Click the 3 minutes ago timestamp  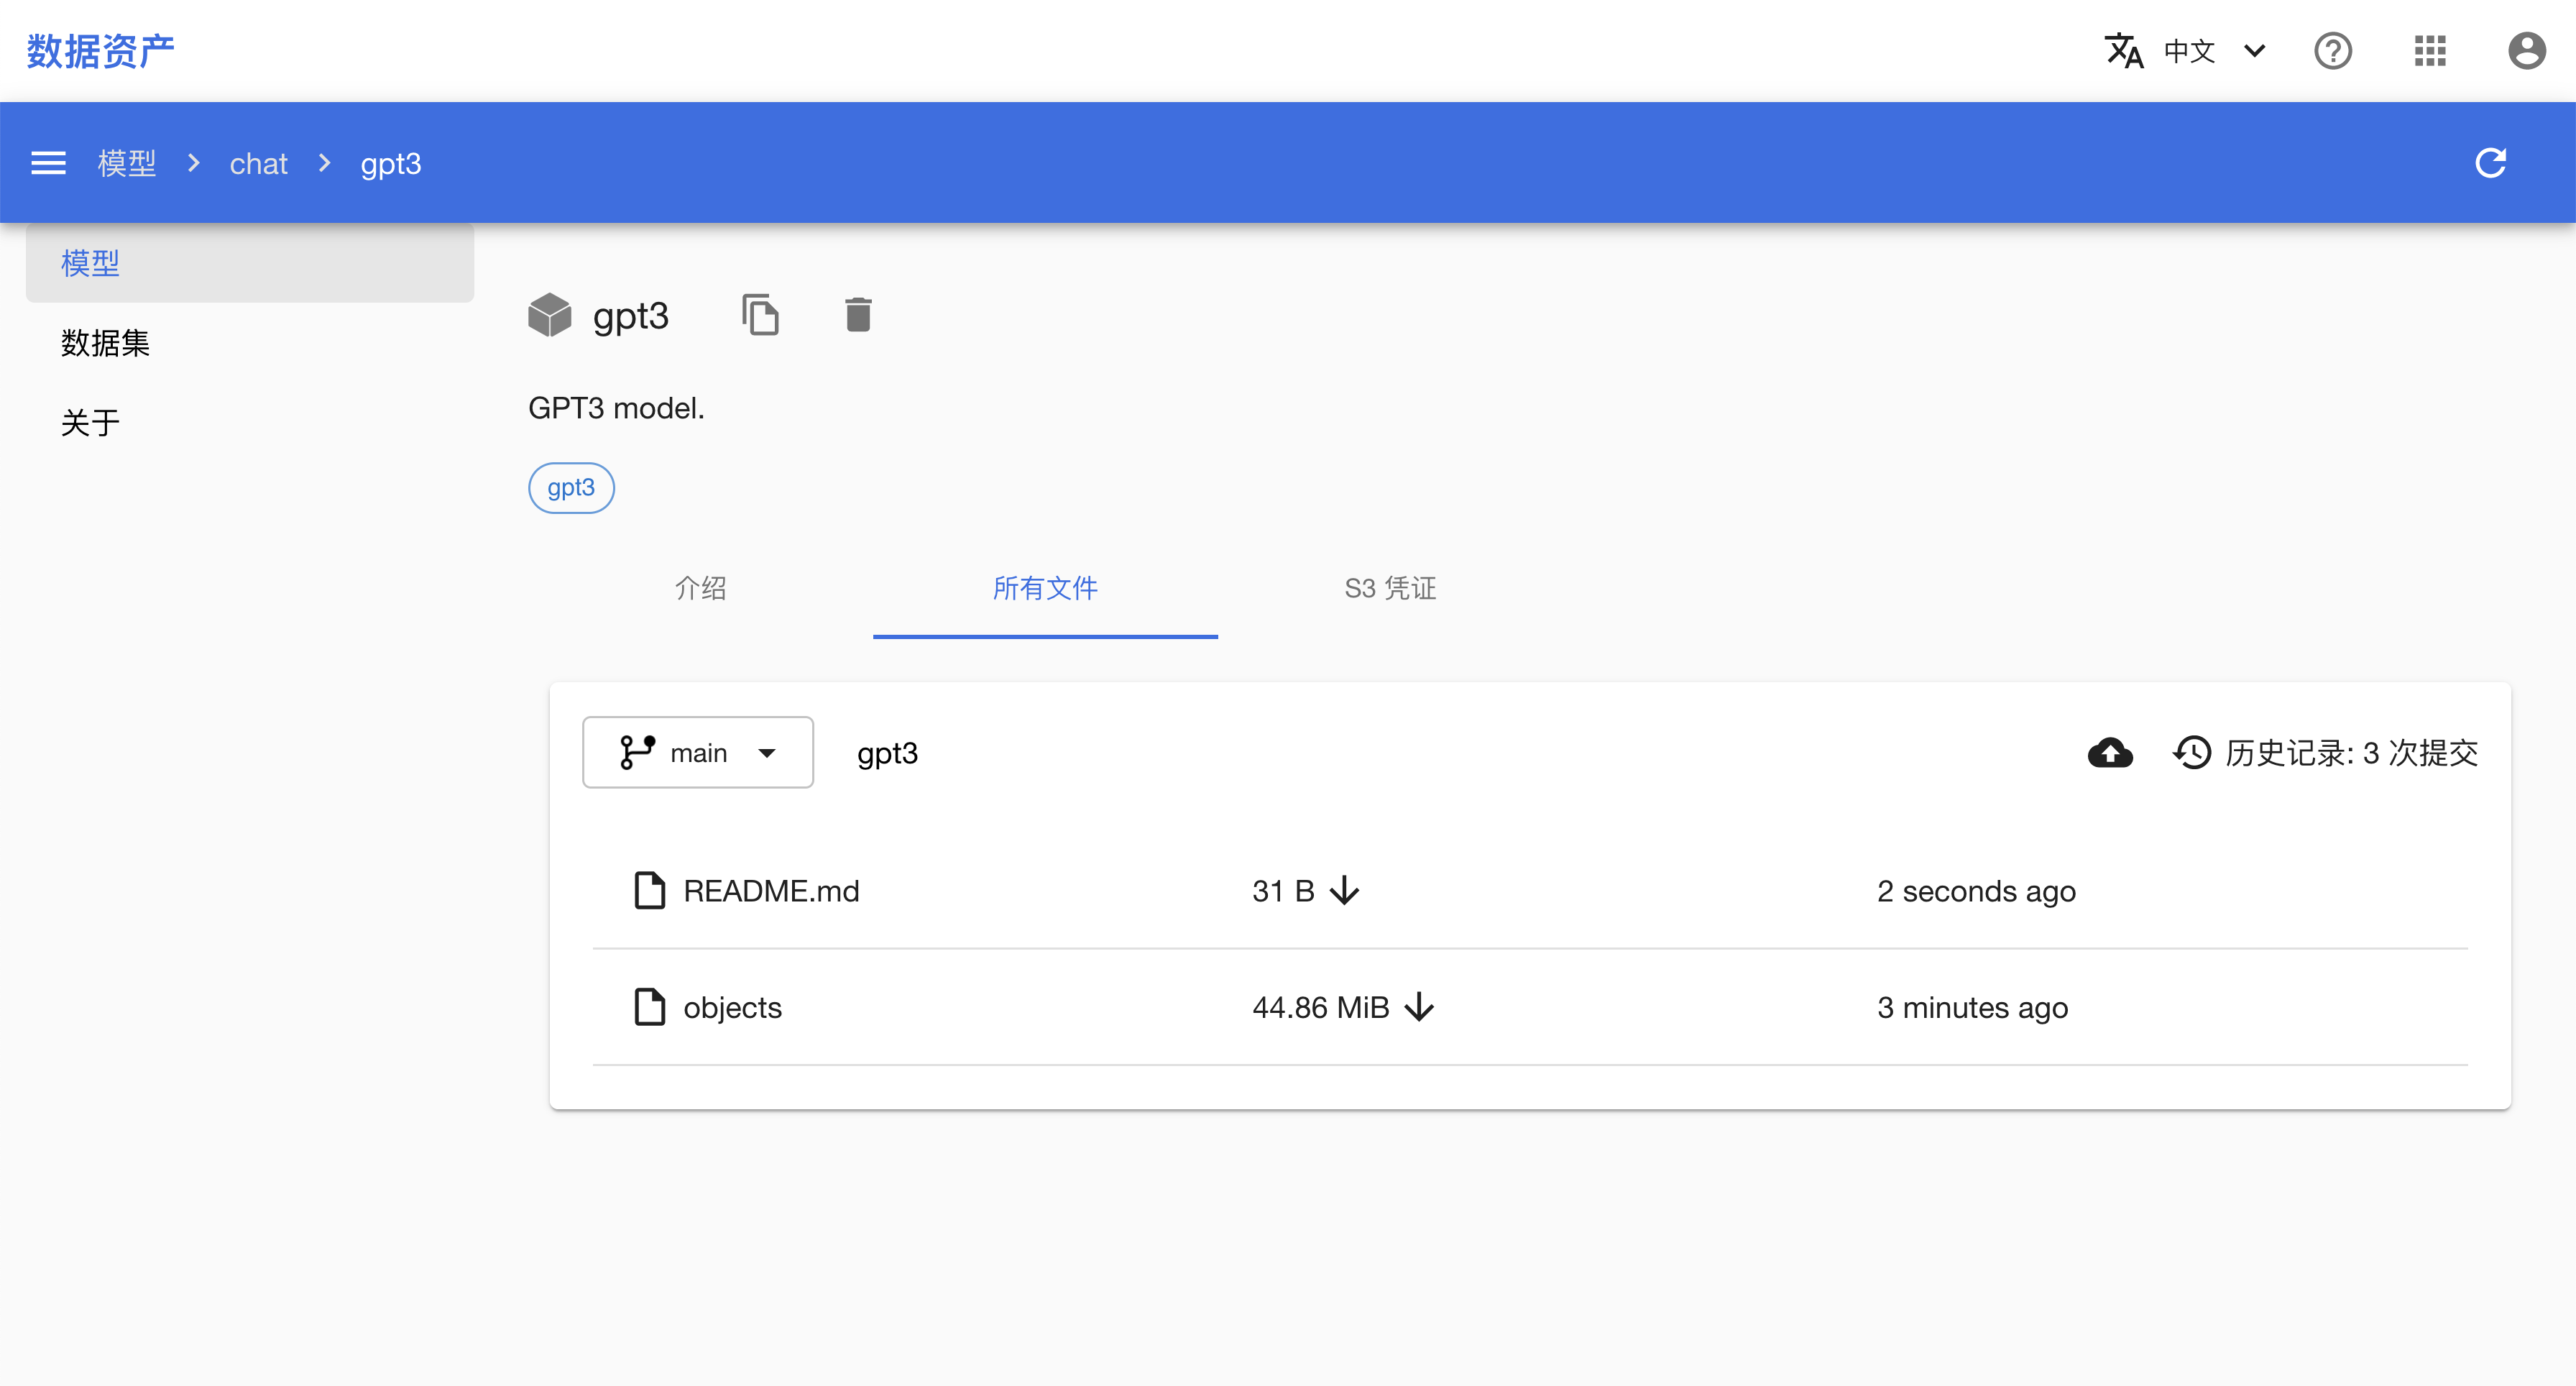tap(1972, 1008)
